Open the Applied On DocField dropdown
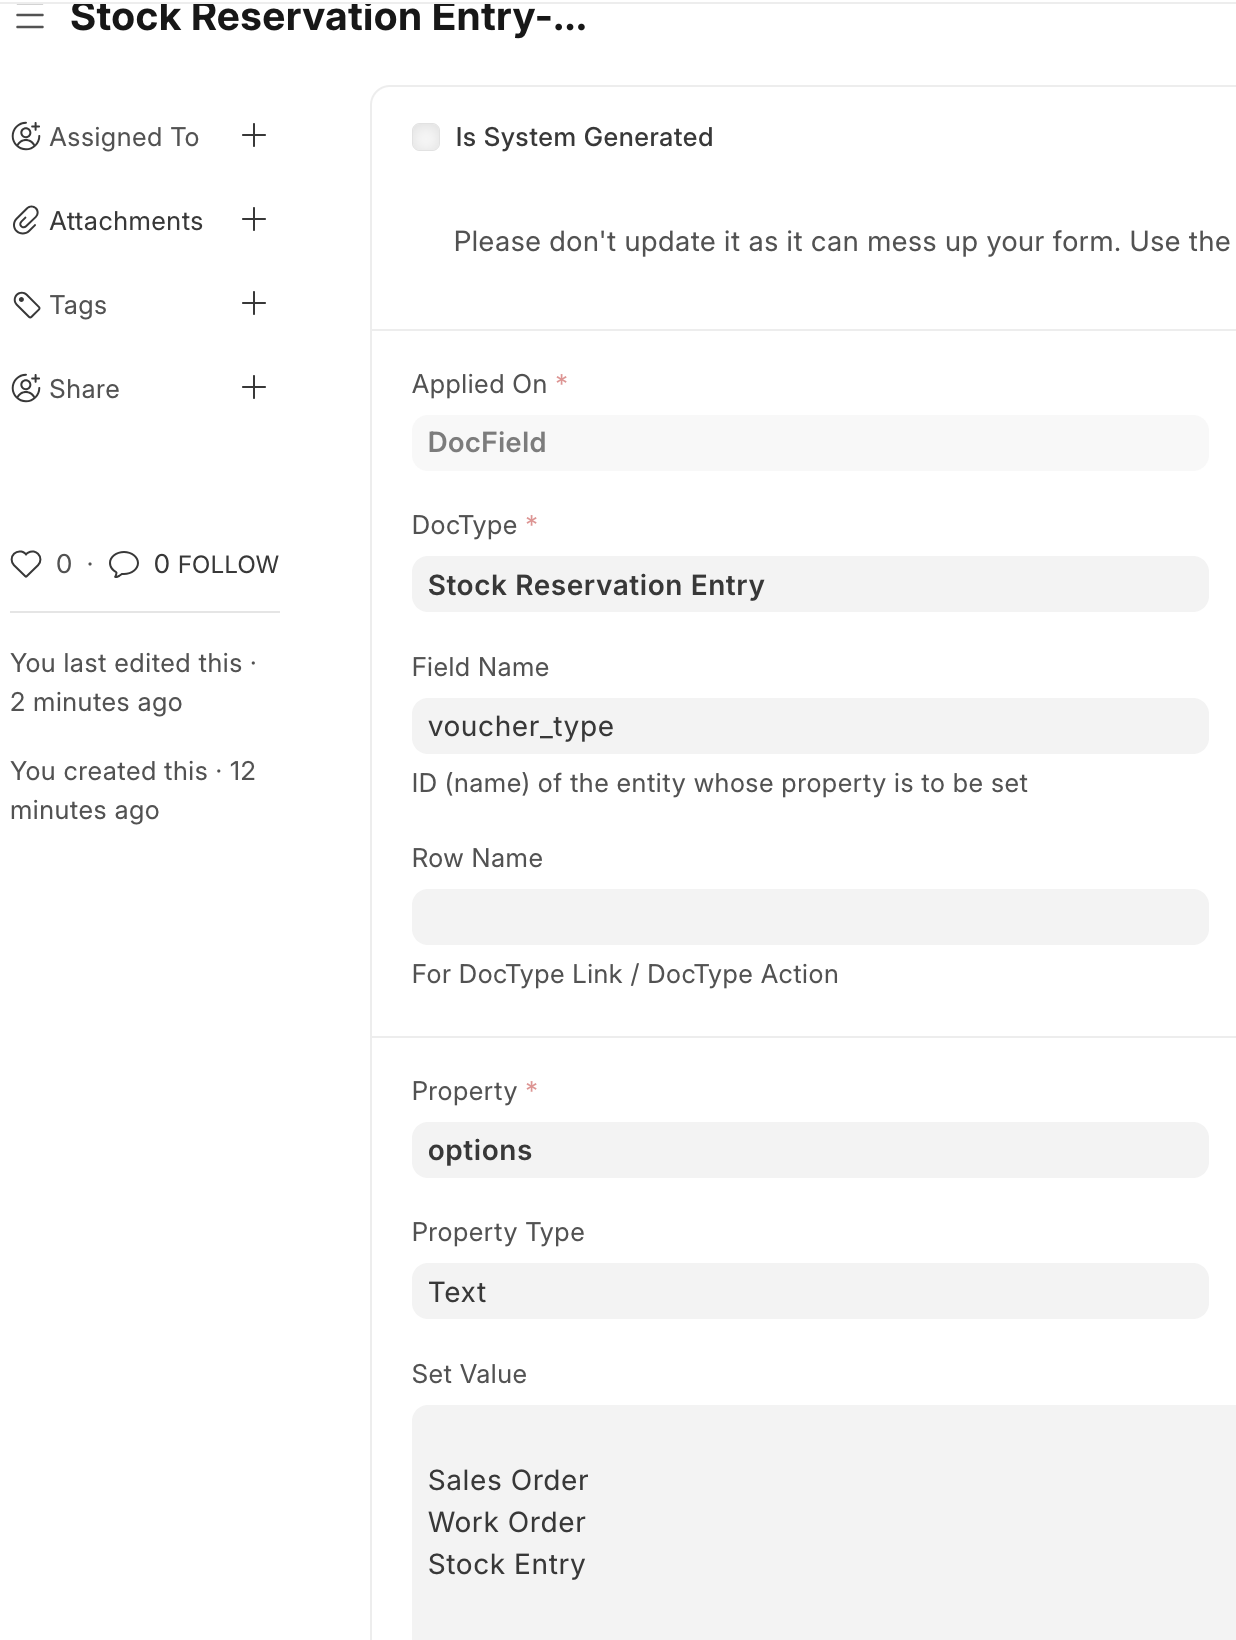The width and height of the screenshot is (1236, 1640). tap(810, 443)
